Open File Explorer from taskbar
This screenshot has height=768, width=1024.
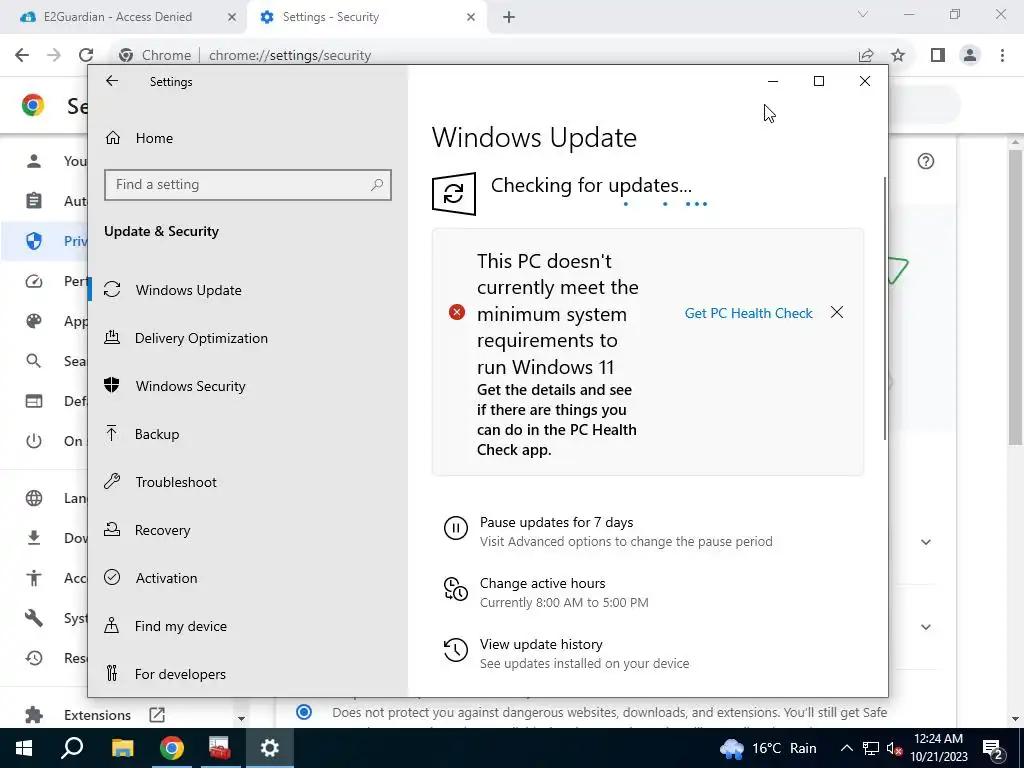click(122, 748)
